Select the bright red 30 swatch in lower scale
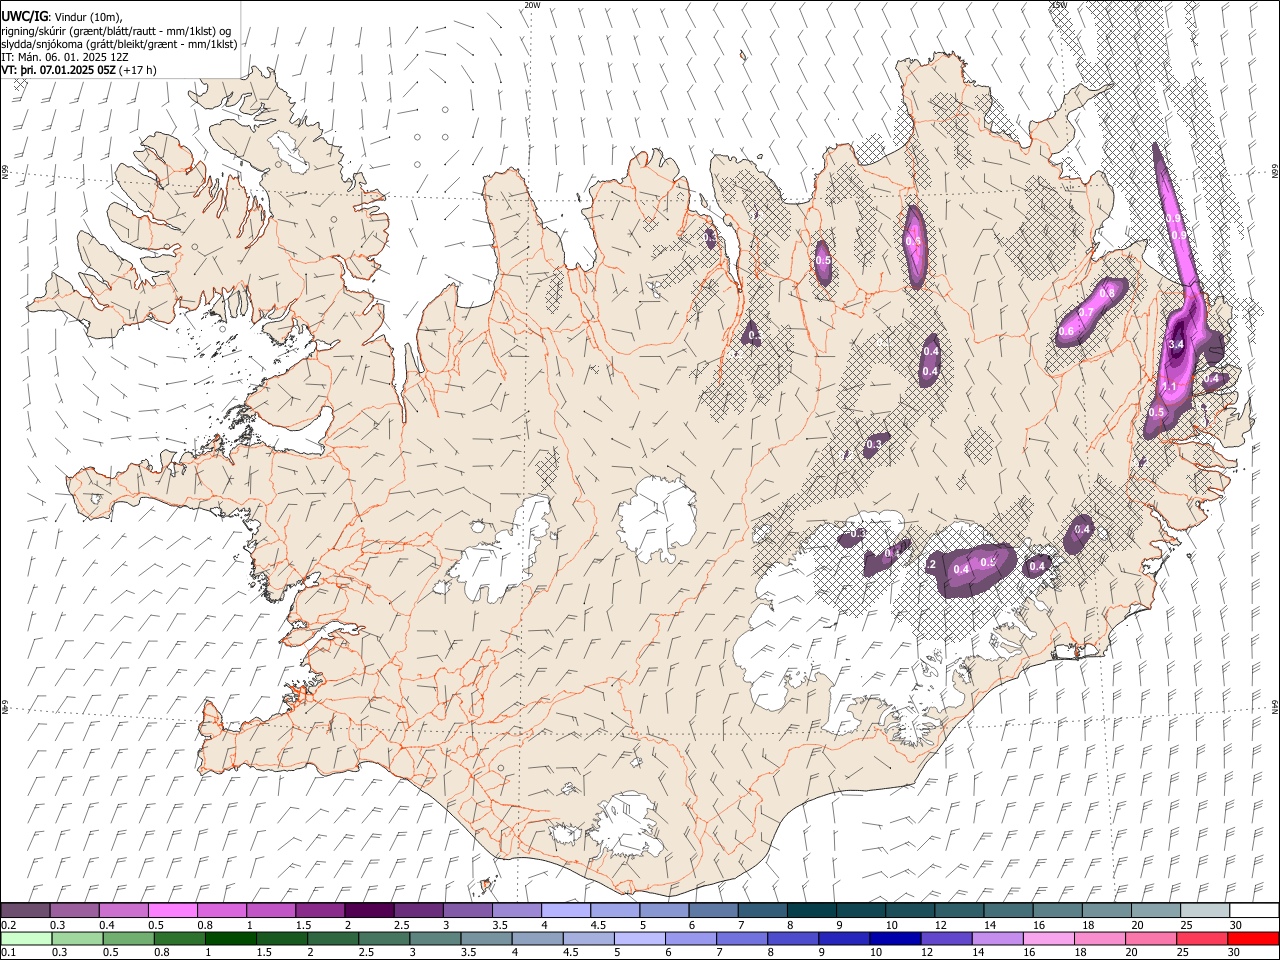 [x=1253, y=939]
